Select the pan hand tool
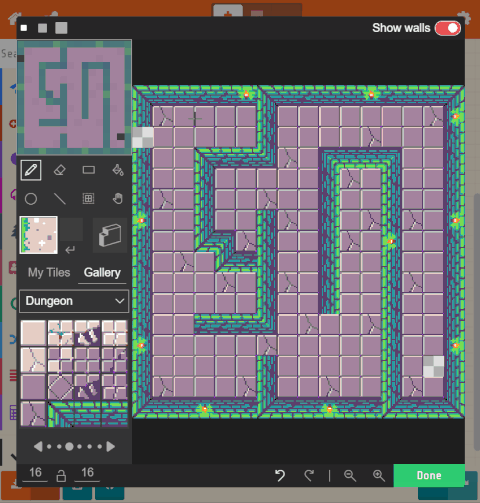The width and height of the screenshot is (480, 503). [x=118, y=199]
